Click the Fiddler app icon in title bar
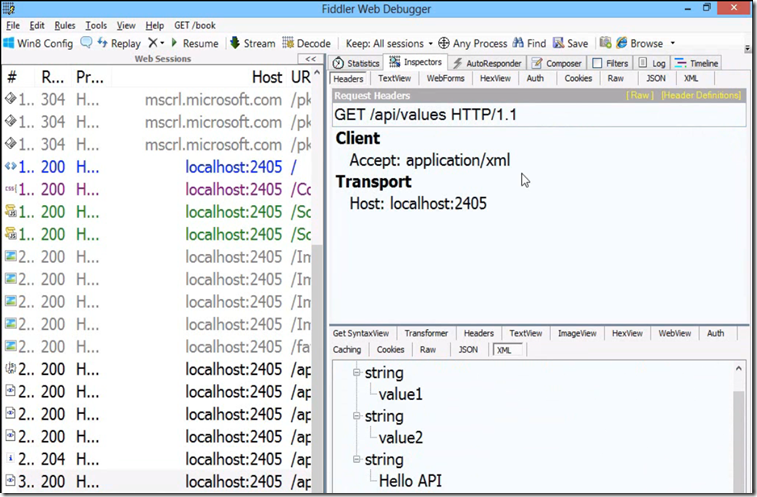The image size is (757, 497). (8, 8)
